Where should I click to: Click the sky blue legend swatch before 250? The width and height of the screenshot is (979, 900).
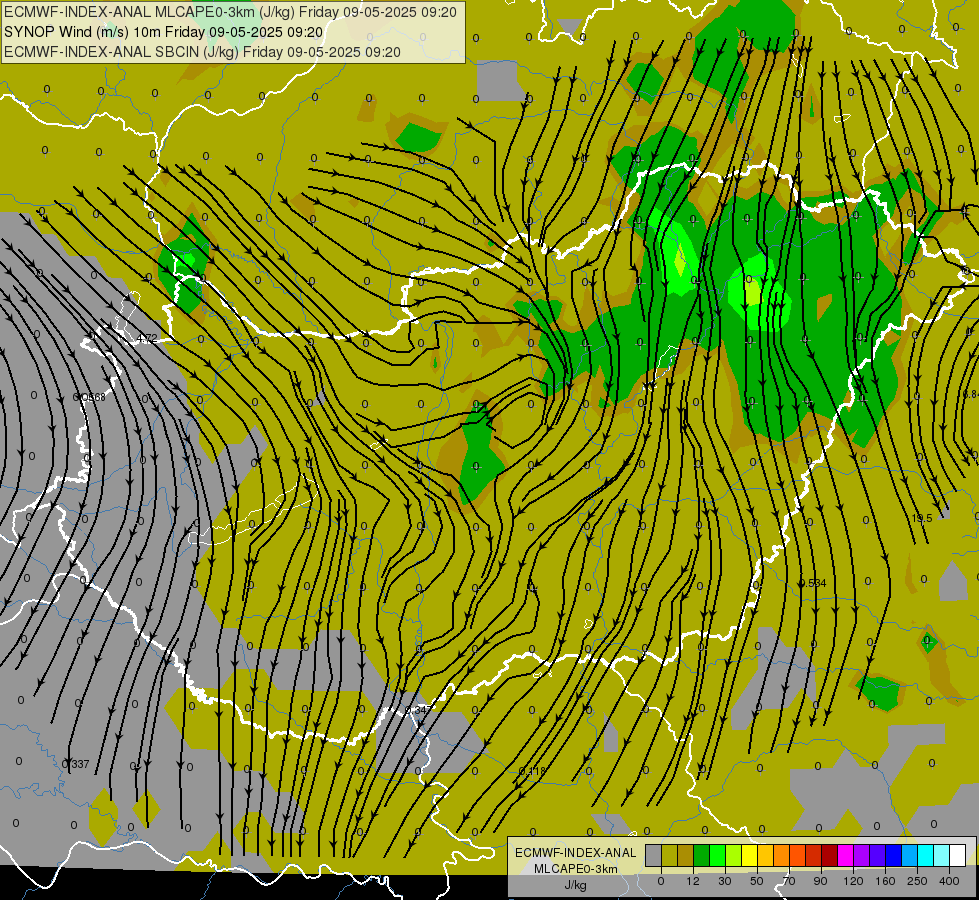tap(910, 856)
